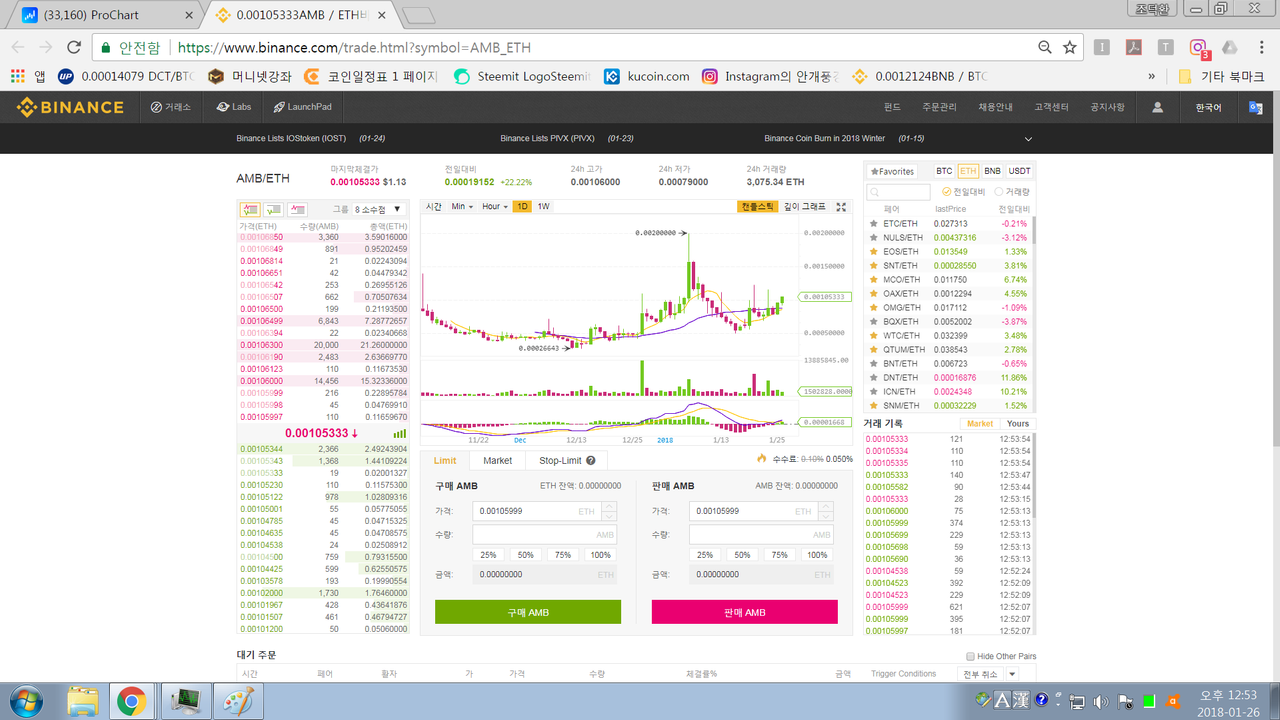Toggle favorite star for NULS/ETH
This screenshot has width=1280, height=720.
click(x=873, y=238)
